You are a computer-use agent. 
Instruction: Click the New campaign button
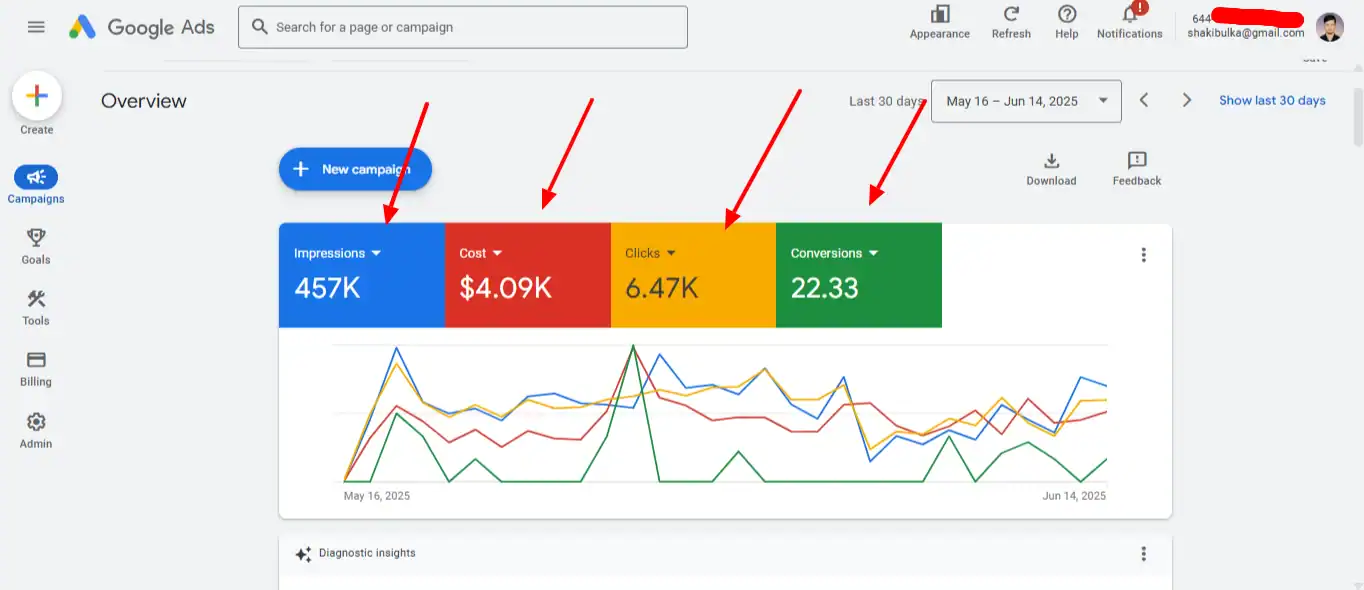(x=355, y=169)
